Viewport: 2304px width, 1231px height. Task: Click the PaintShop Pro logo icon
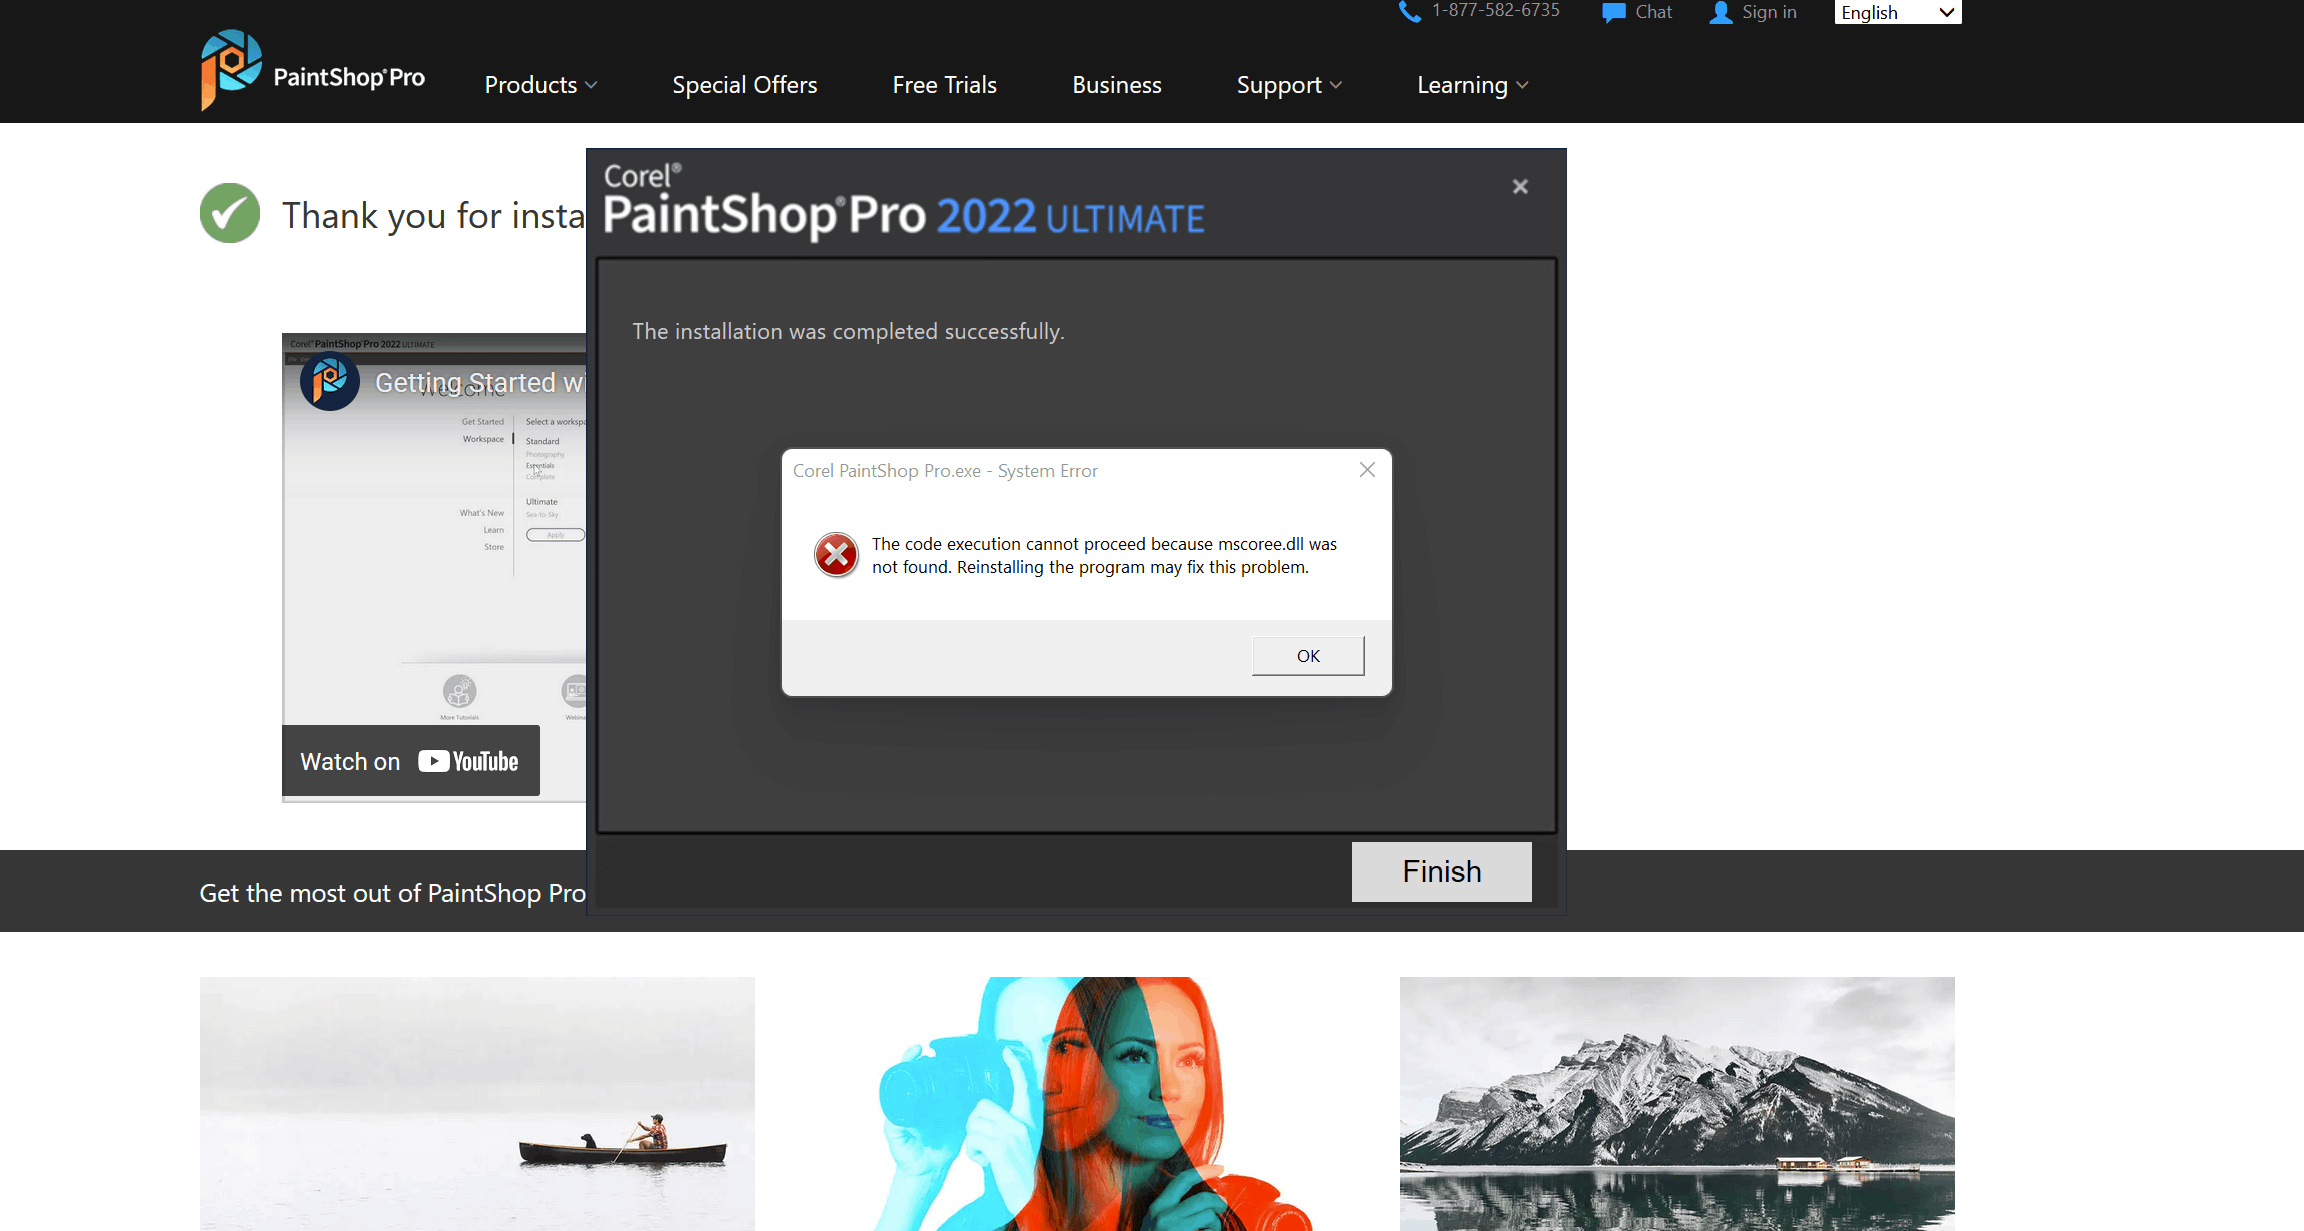(x=231, y=68)
